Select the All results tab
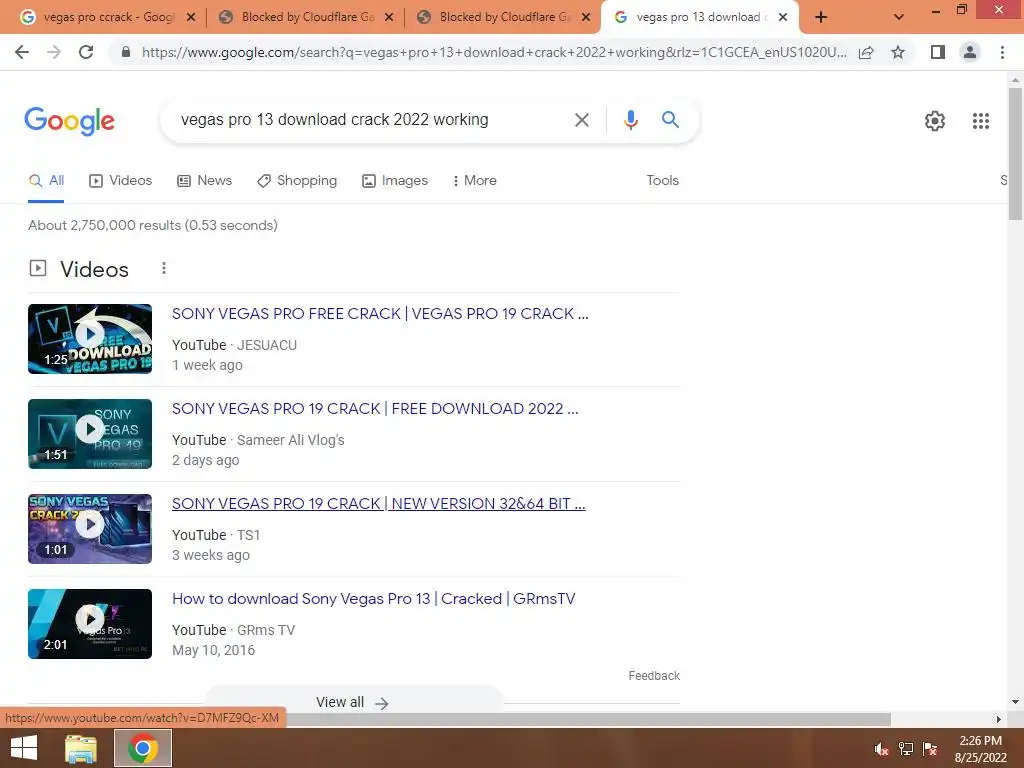Screen dimensions: 1024x768 click(46, 181)
